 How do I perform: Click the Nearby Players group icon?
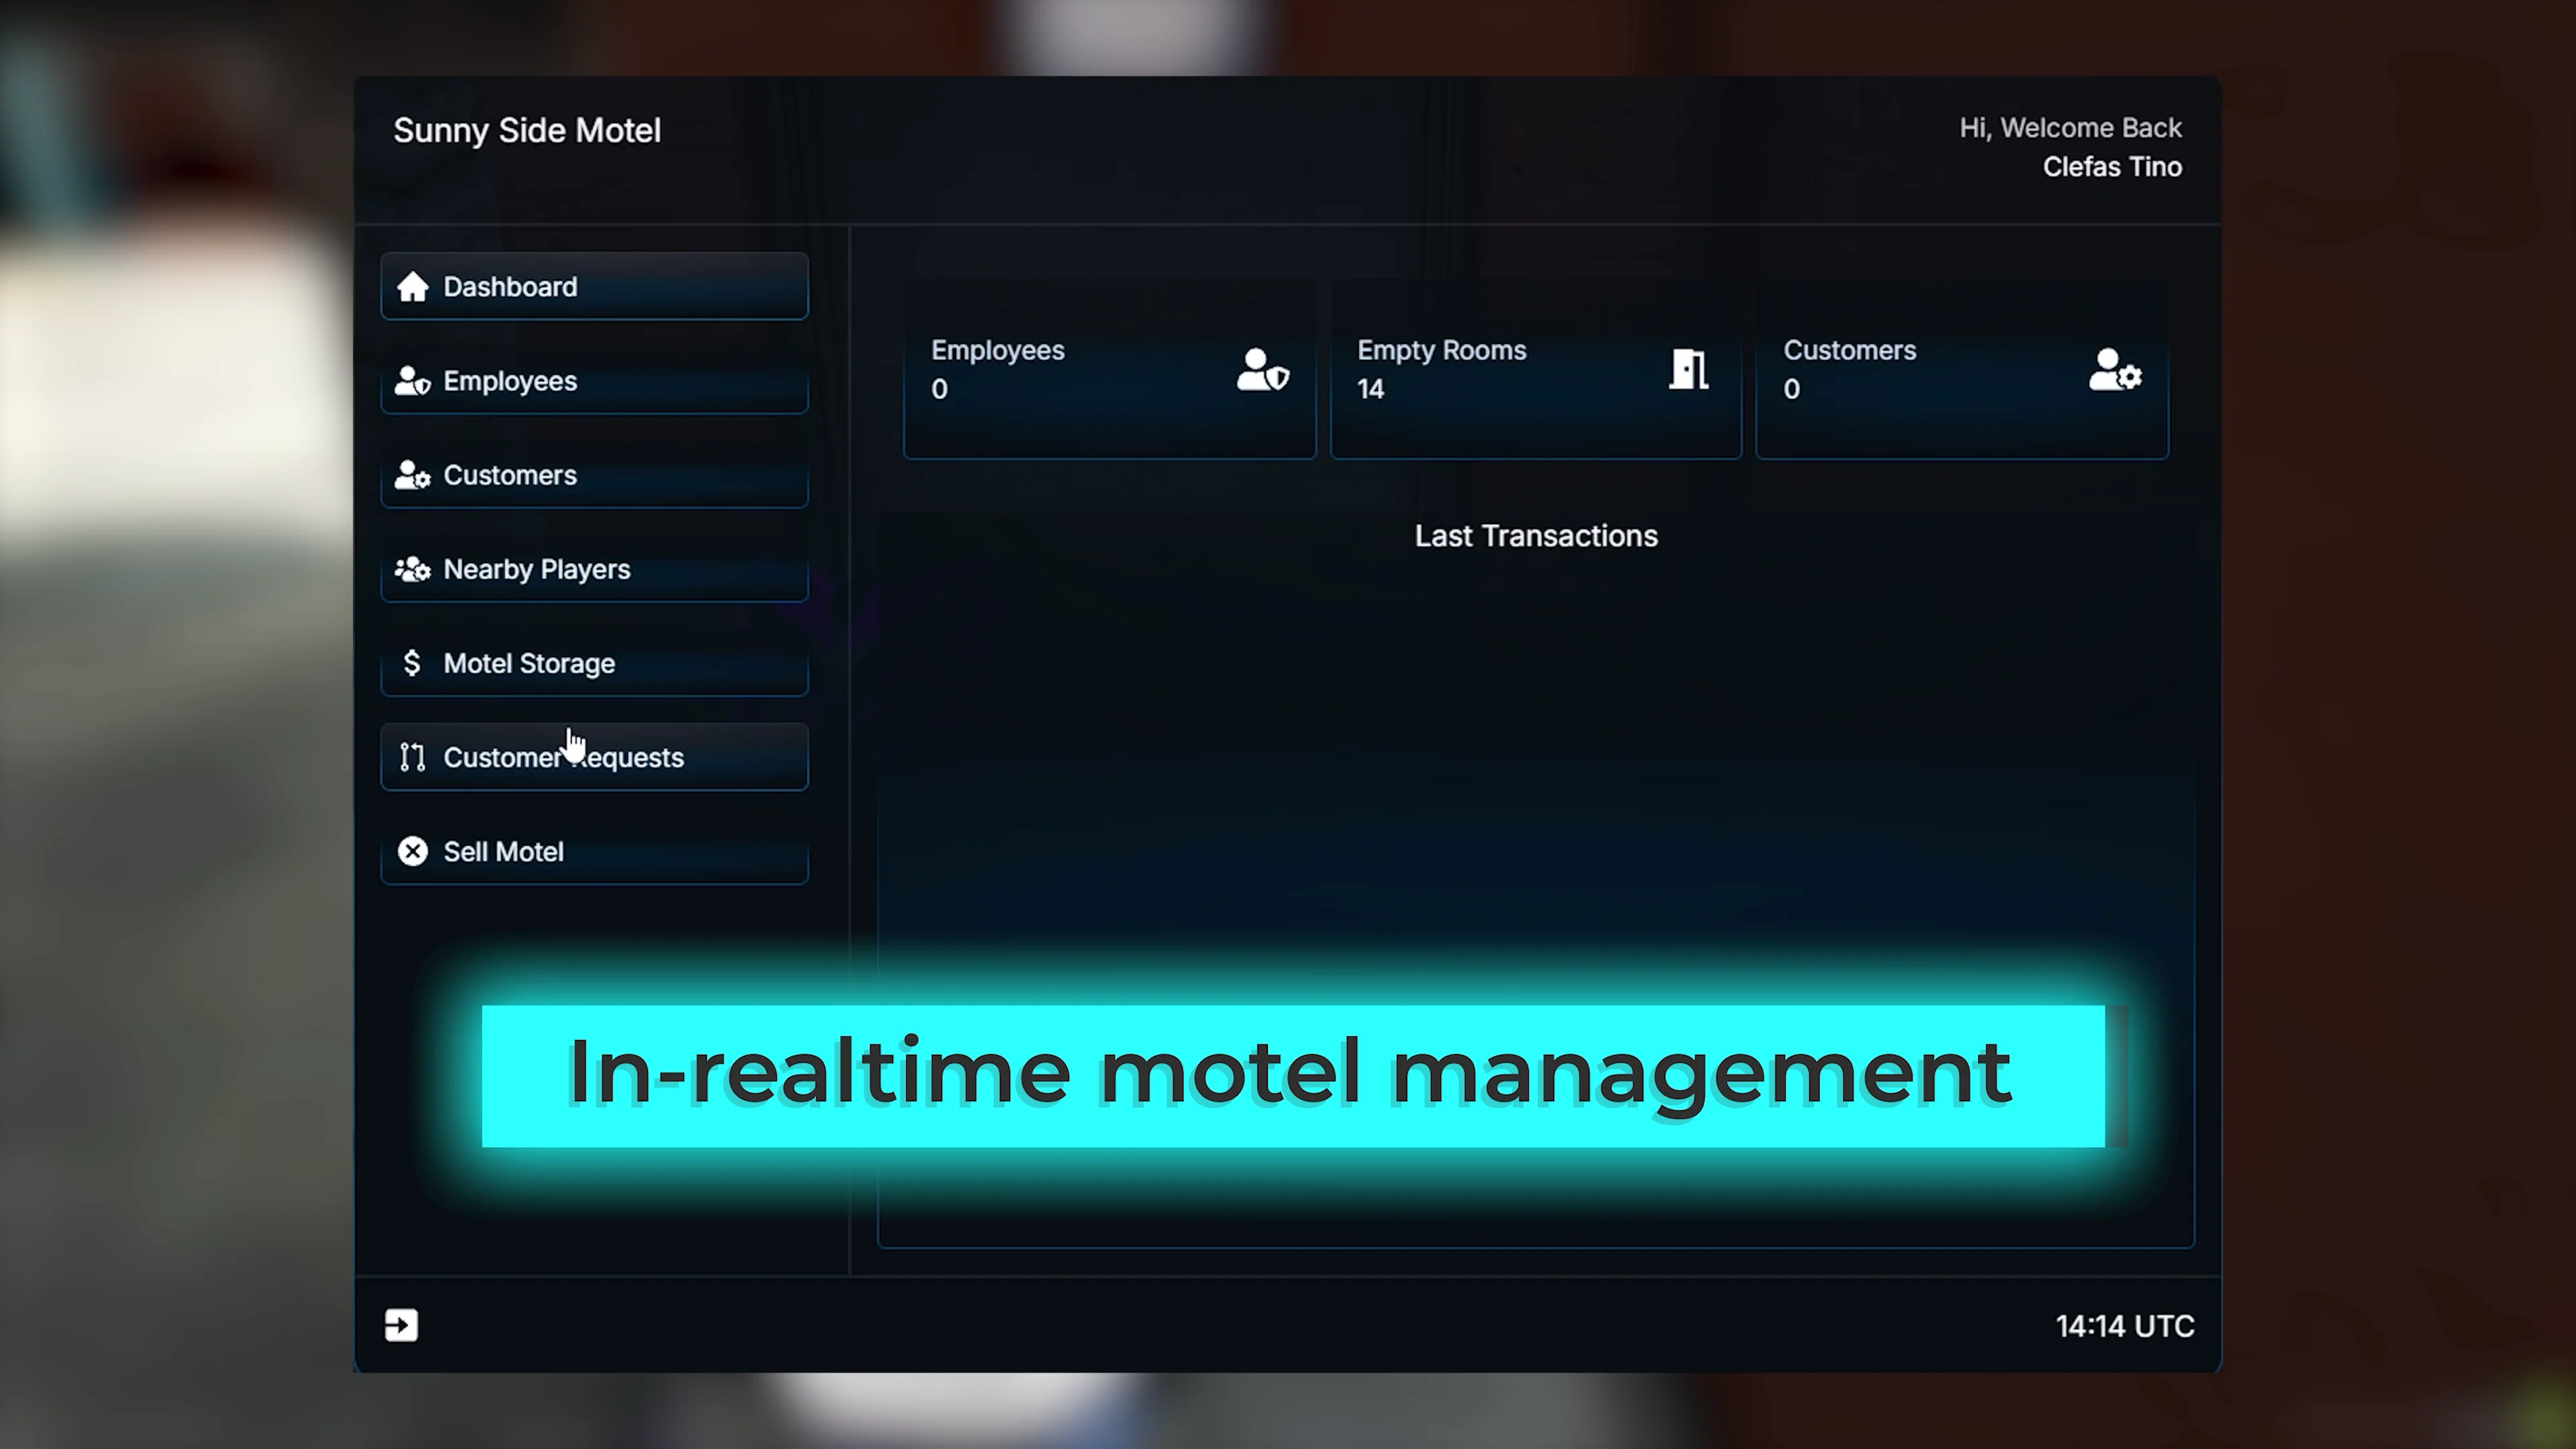click(412, 569)
